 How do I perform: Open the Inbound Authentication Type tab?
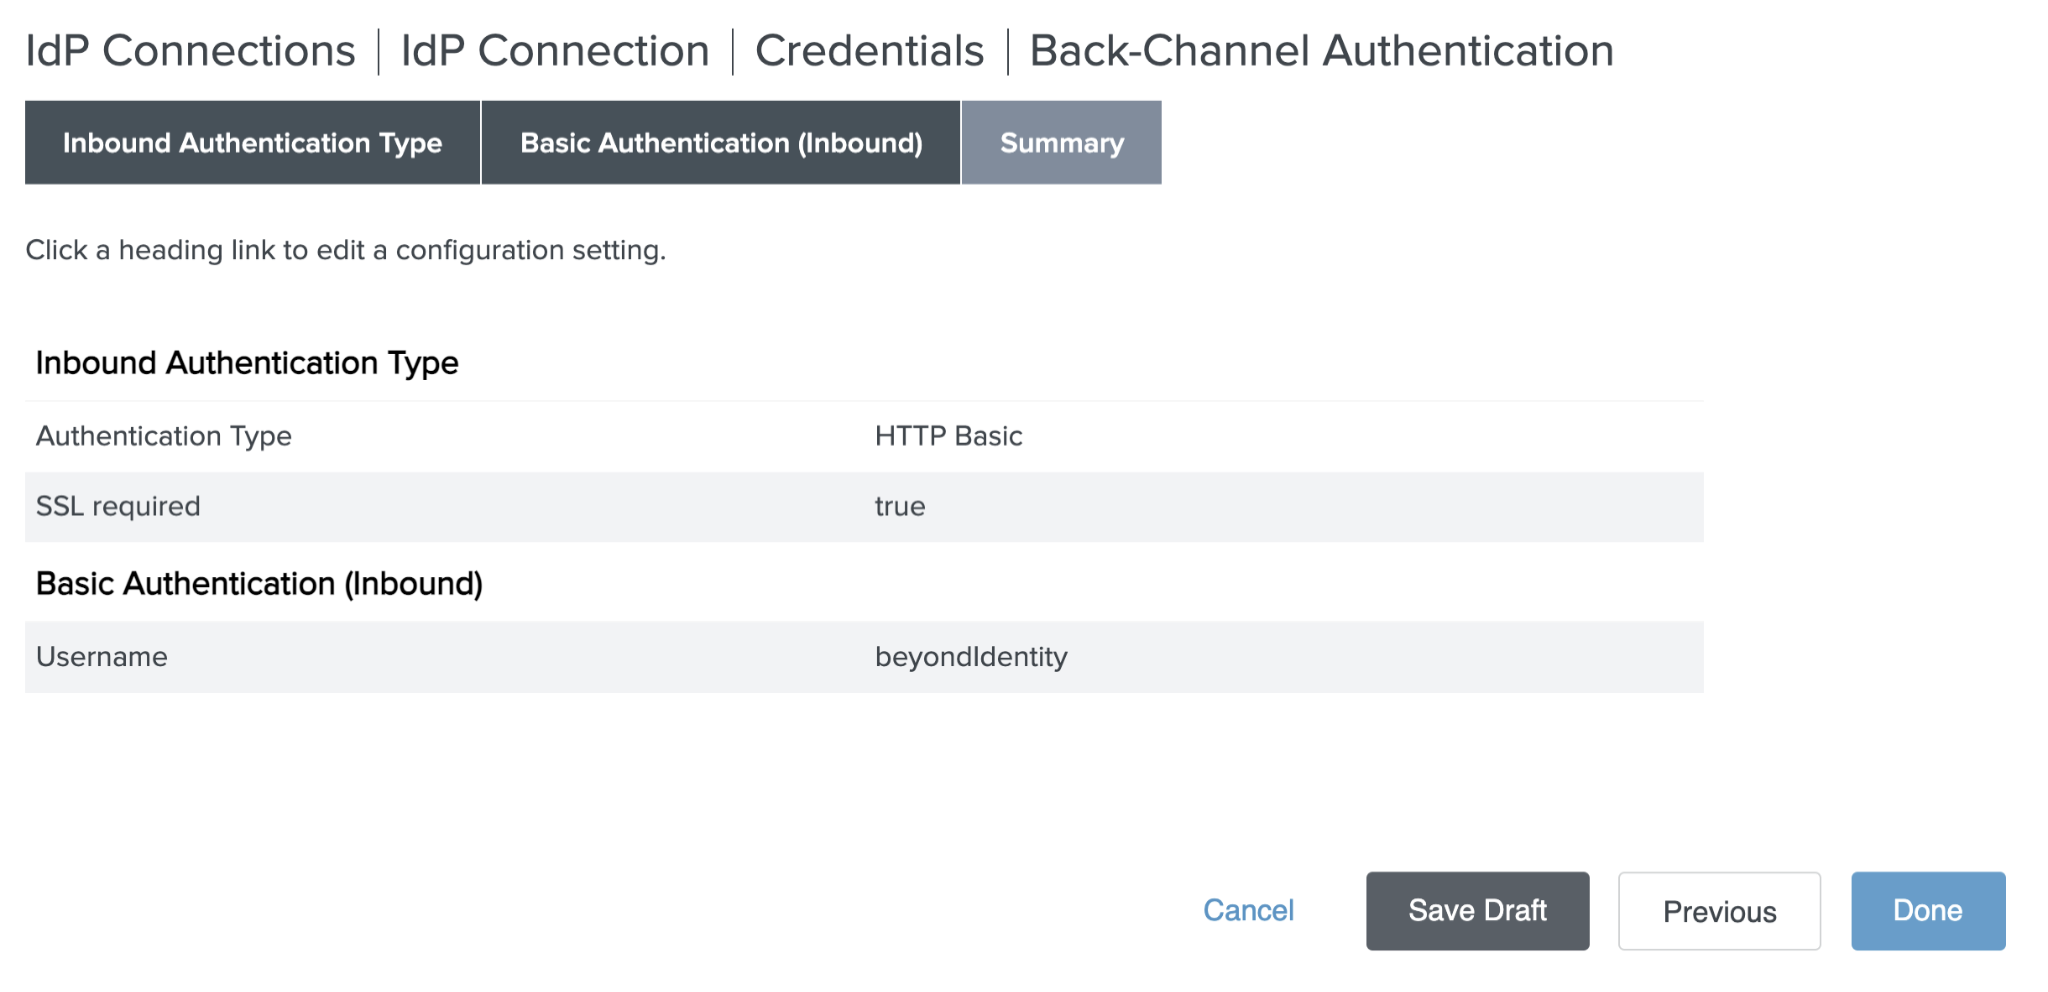tap(252, 142)
